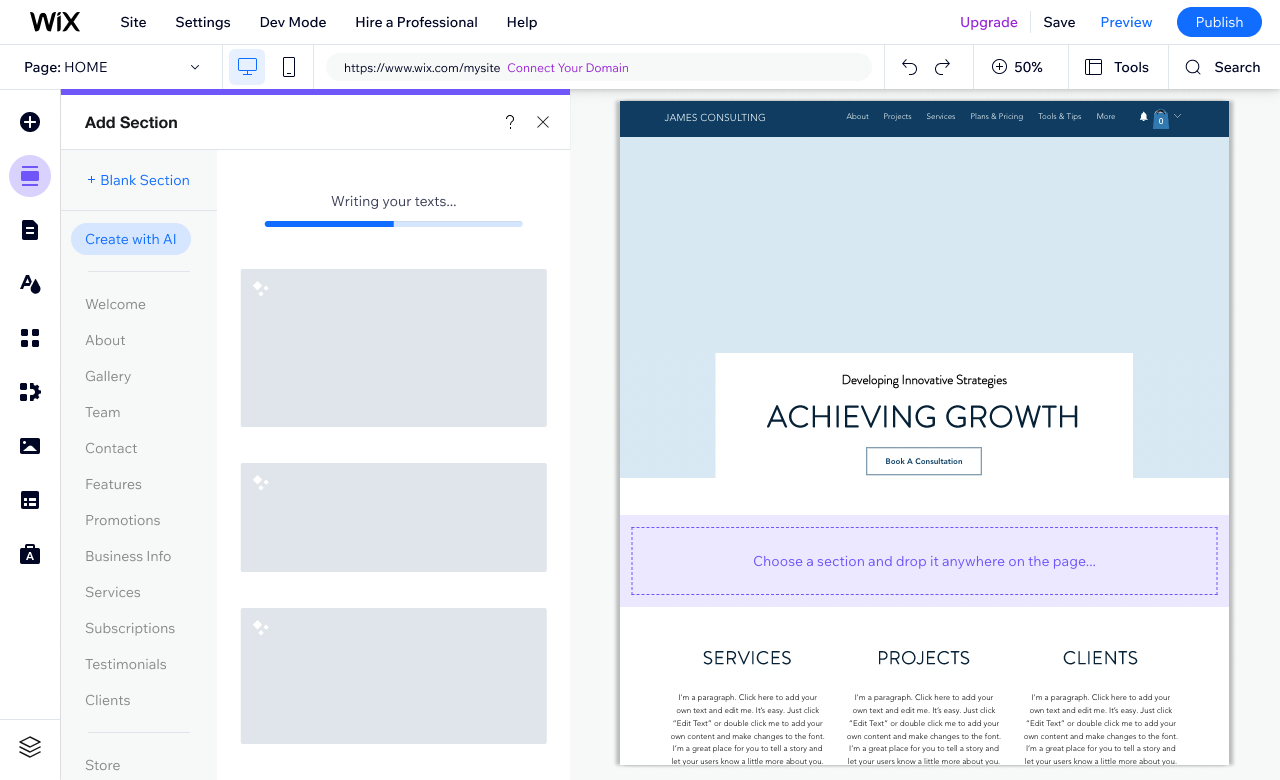Open the Tools panel

tap(1117, 67)
